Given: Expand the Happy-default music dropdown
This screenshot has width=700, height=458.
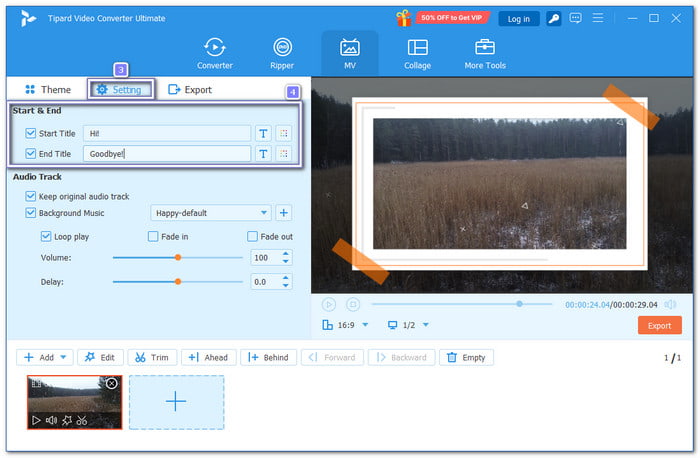Looking at the screenshot, I should pos(264,213).
